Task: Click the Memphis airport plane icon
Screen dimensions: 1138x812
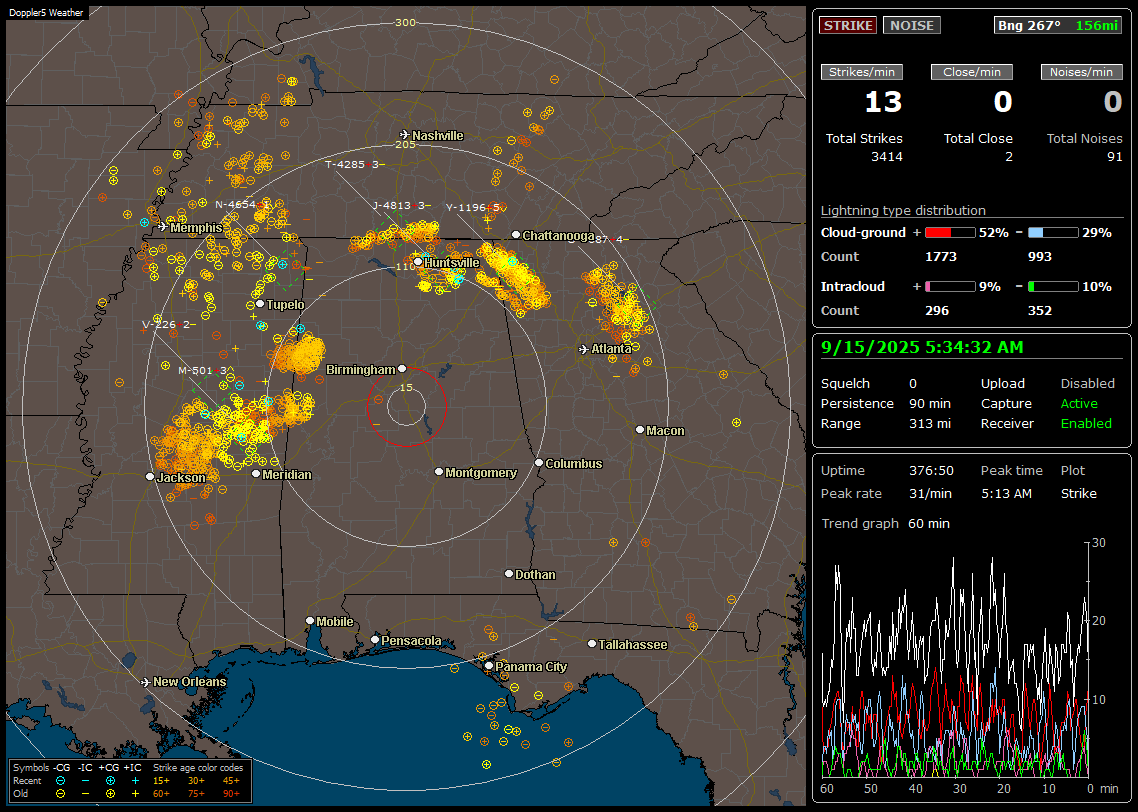Action: pyautogui.click(x=163, y=227)
